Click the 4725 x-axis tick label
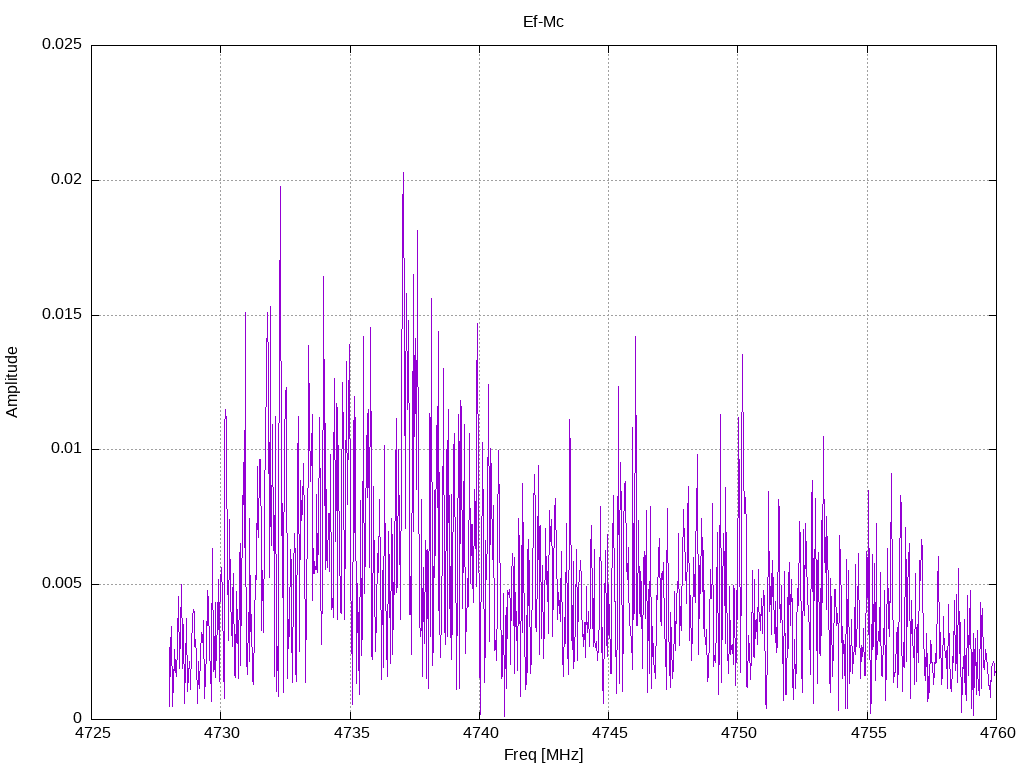Image resolution: width=1024 pixels, height=768 pixels. (92, 733)
